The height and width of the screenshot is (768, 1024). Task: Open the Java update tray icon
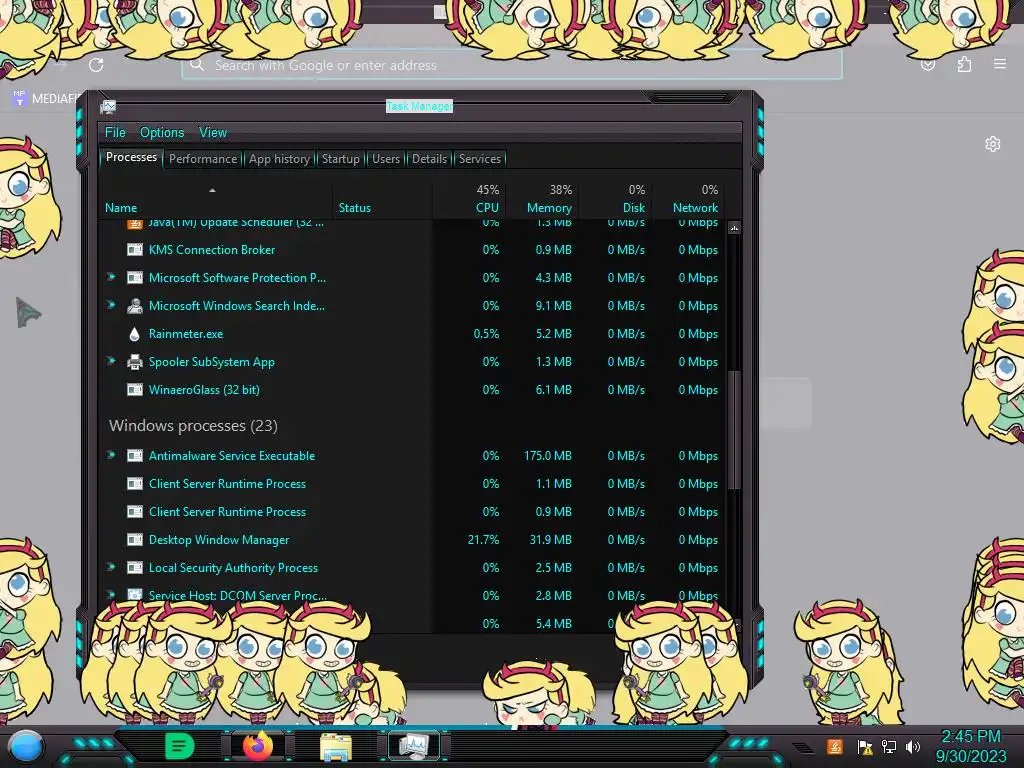click(835, 746)
